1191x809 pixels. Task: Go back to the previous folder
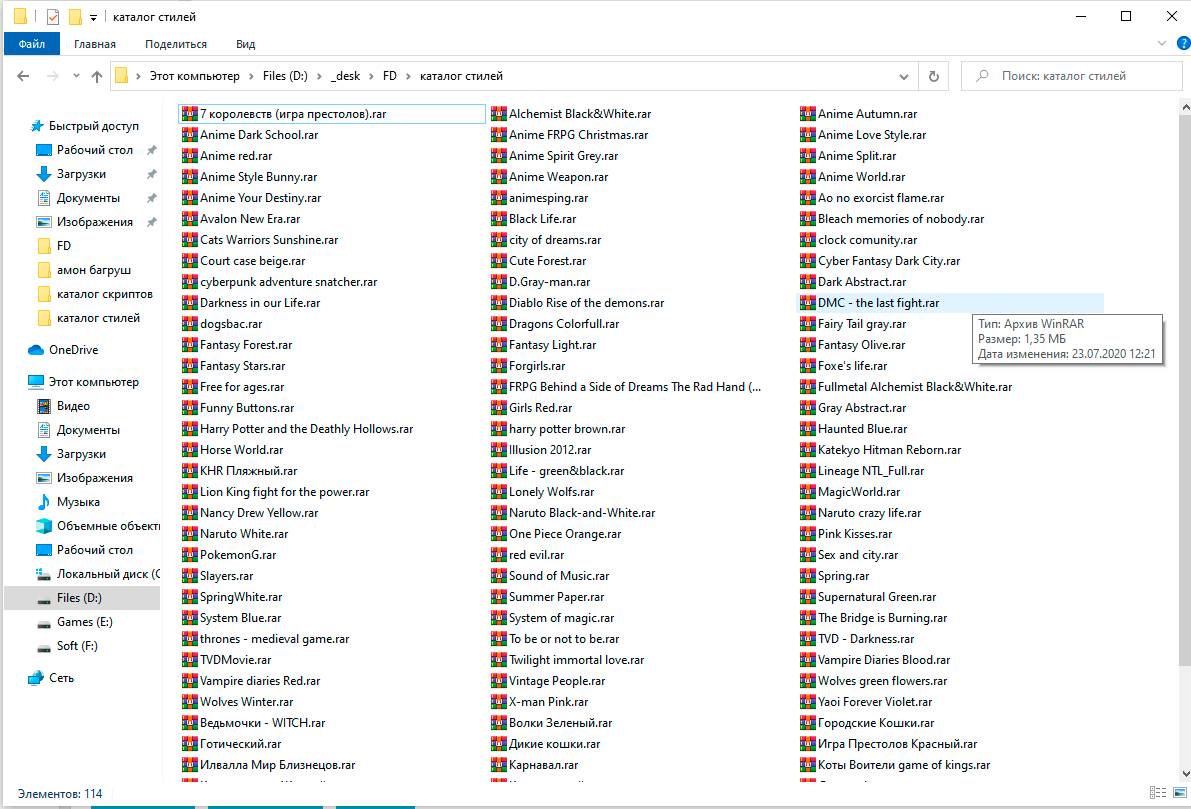23,76
